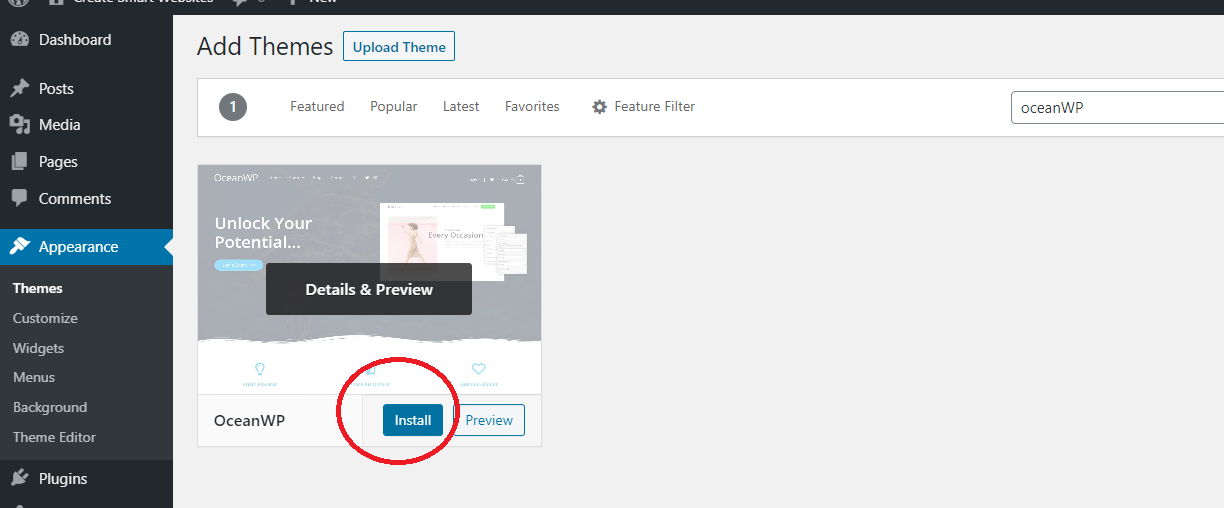Click the New item in admin bar
Image resolution: width=1224 pixels, height=508 pixels.
312,3
